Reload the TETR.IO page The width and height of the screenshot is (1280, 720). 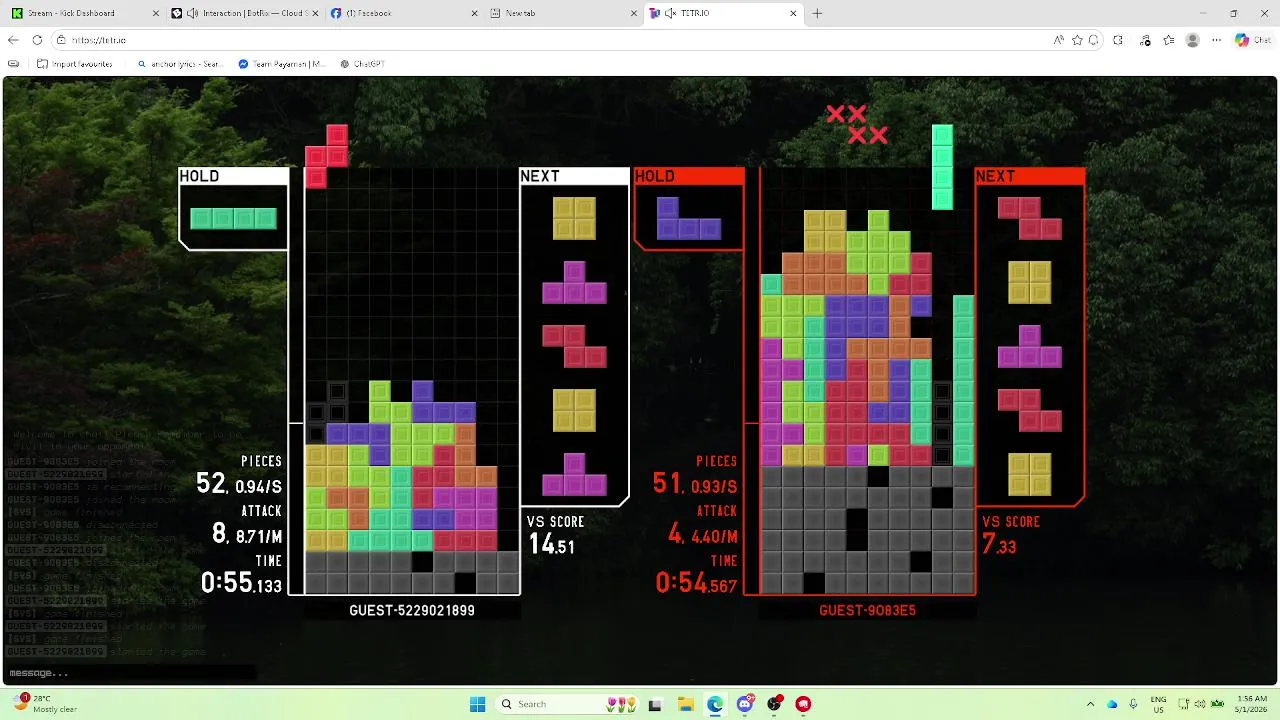[x=37, y=40]
